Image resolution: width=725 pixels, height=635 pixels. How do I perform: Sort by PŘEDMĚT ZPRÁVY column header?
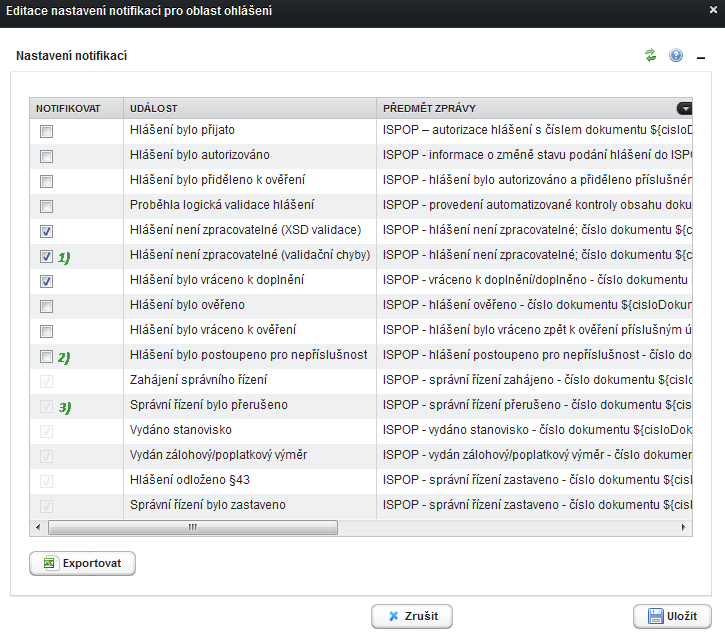tap(534, 108)
